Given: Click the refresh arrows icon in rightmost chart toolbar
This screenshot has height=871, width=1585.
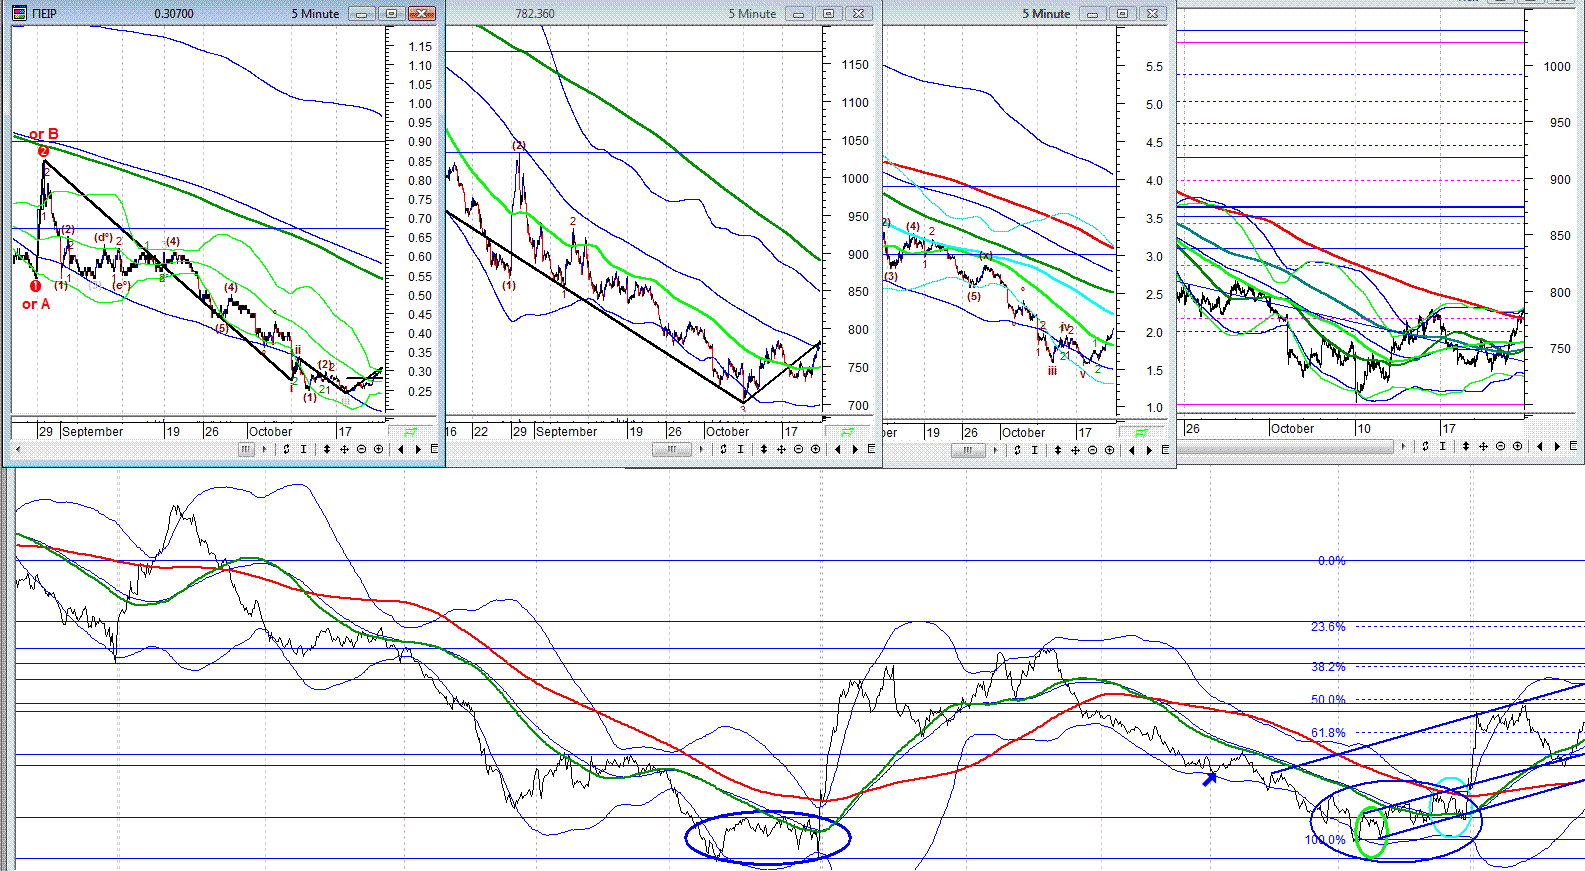Looking at the screenshot, I should (x=1425, y=446).
